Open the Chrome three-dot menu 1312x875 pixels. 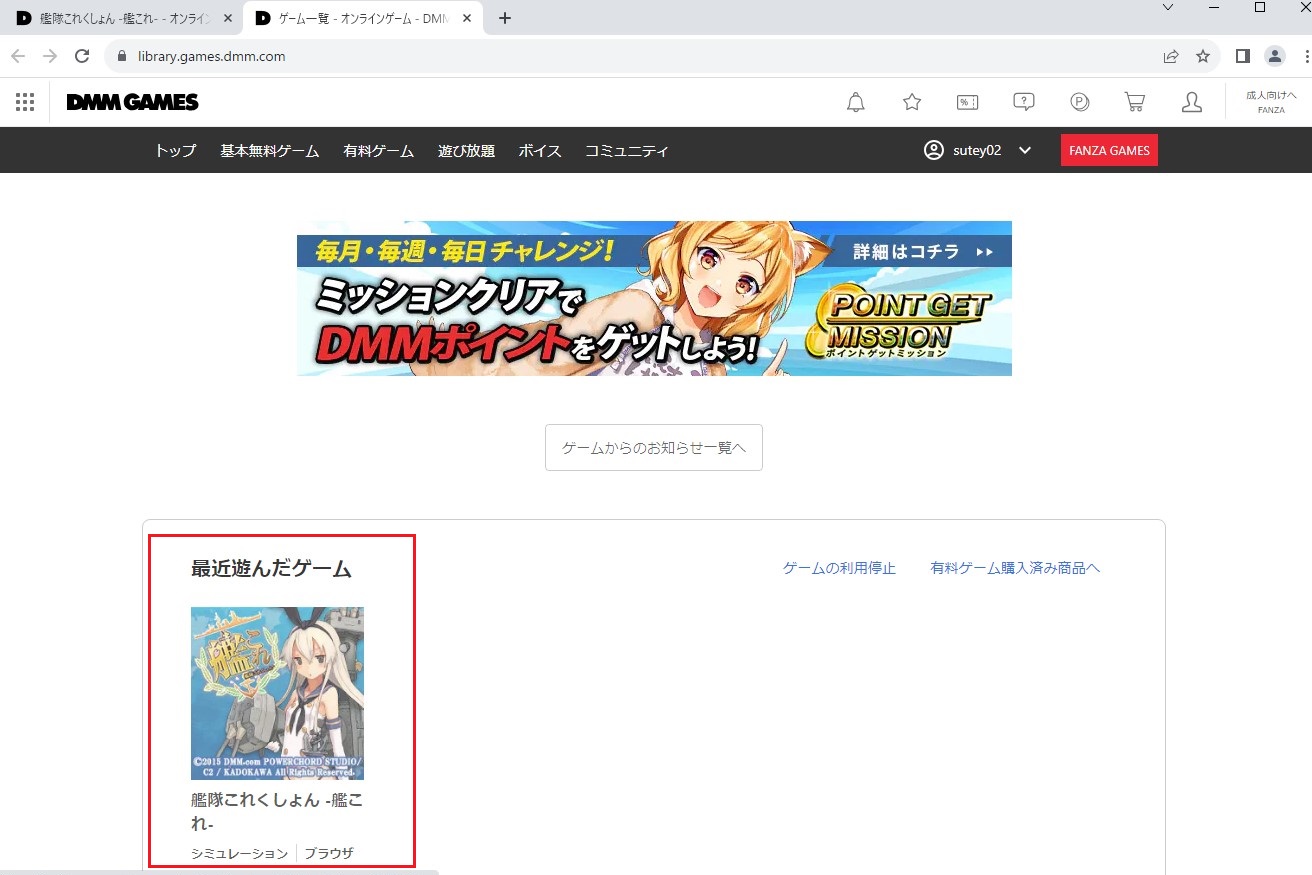point(1306,56)
